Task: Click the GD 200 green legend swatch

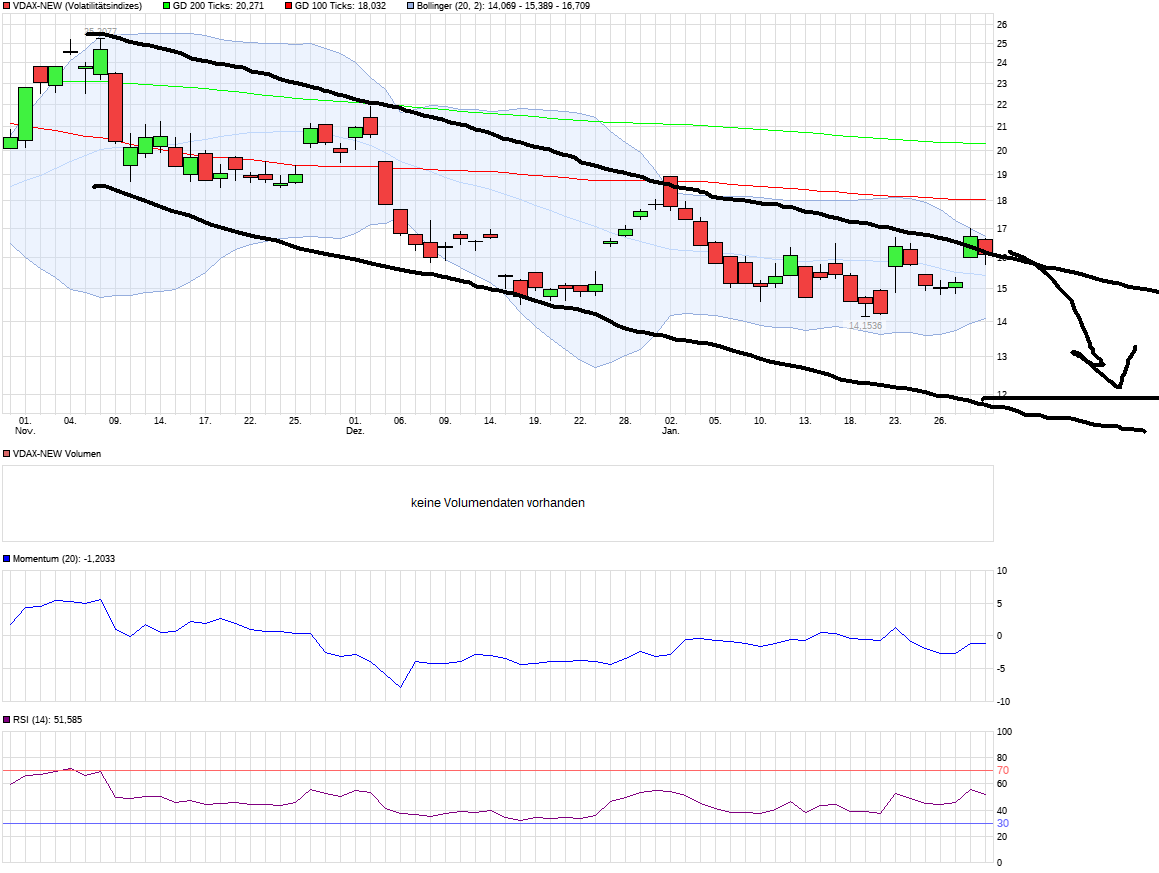Action: (x=166, y=6)
